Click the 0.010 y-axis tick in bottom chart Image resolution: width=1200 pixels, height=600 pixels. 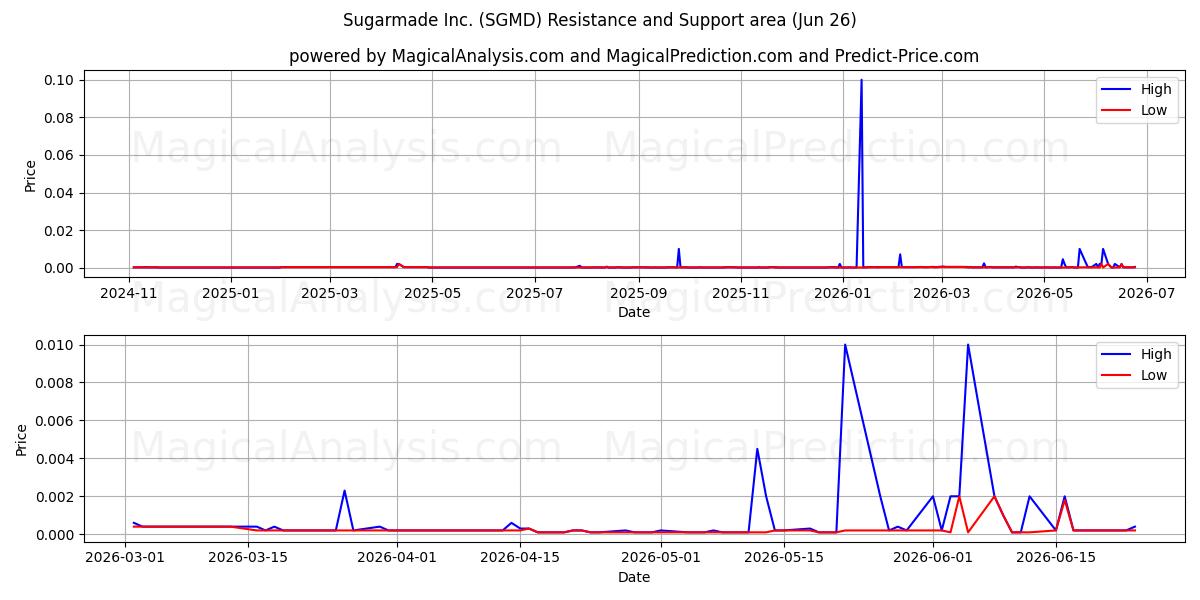click(57, 345)
